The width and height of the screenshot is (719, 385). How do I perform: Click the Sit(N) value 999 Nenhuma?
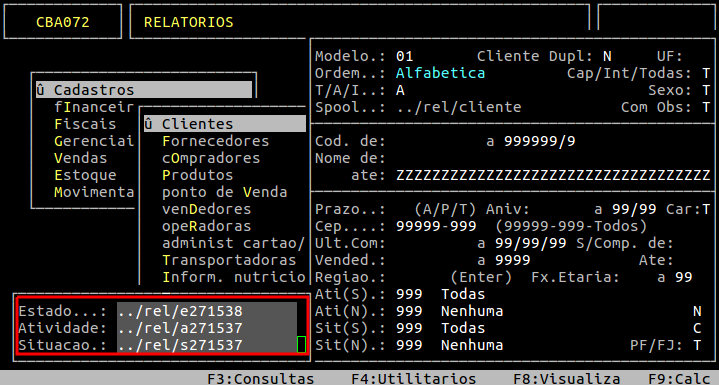(x=449, y=345)
